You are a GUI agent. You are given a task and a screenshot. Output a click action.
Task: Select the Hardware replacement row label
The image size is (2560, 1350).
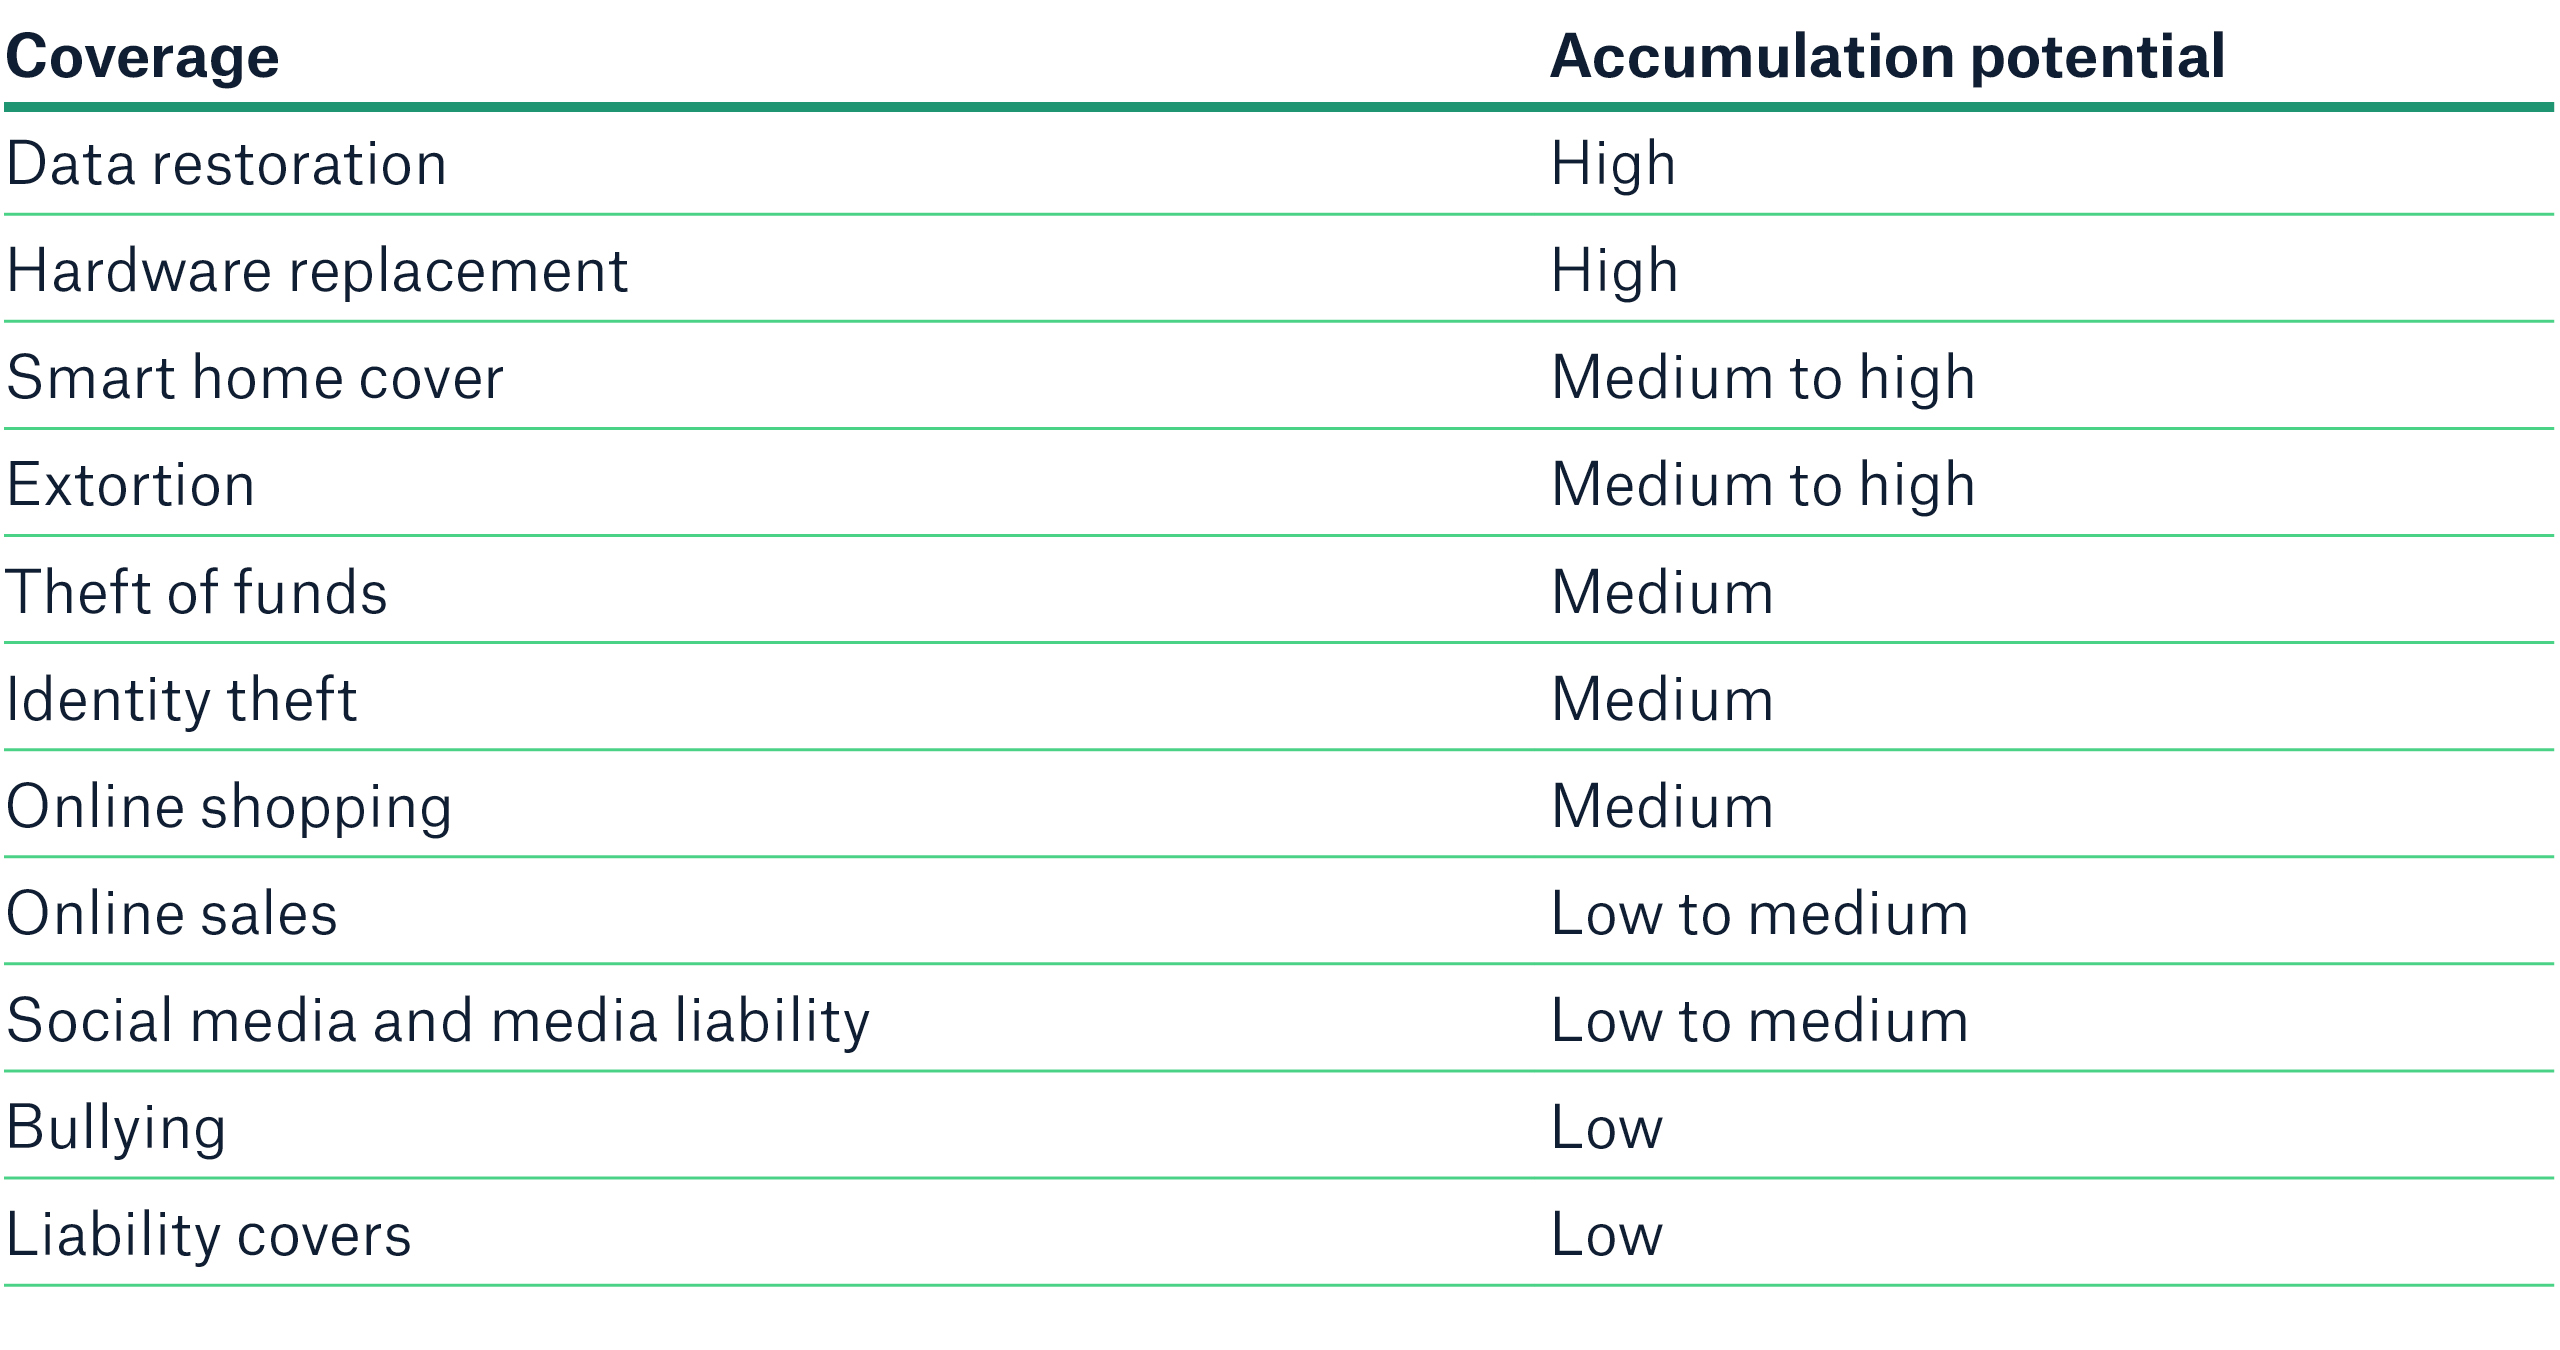pos(317,271)
